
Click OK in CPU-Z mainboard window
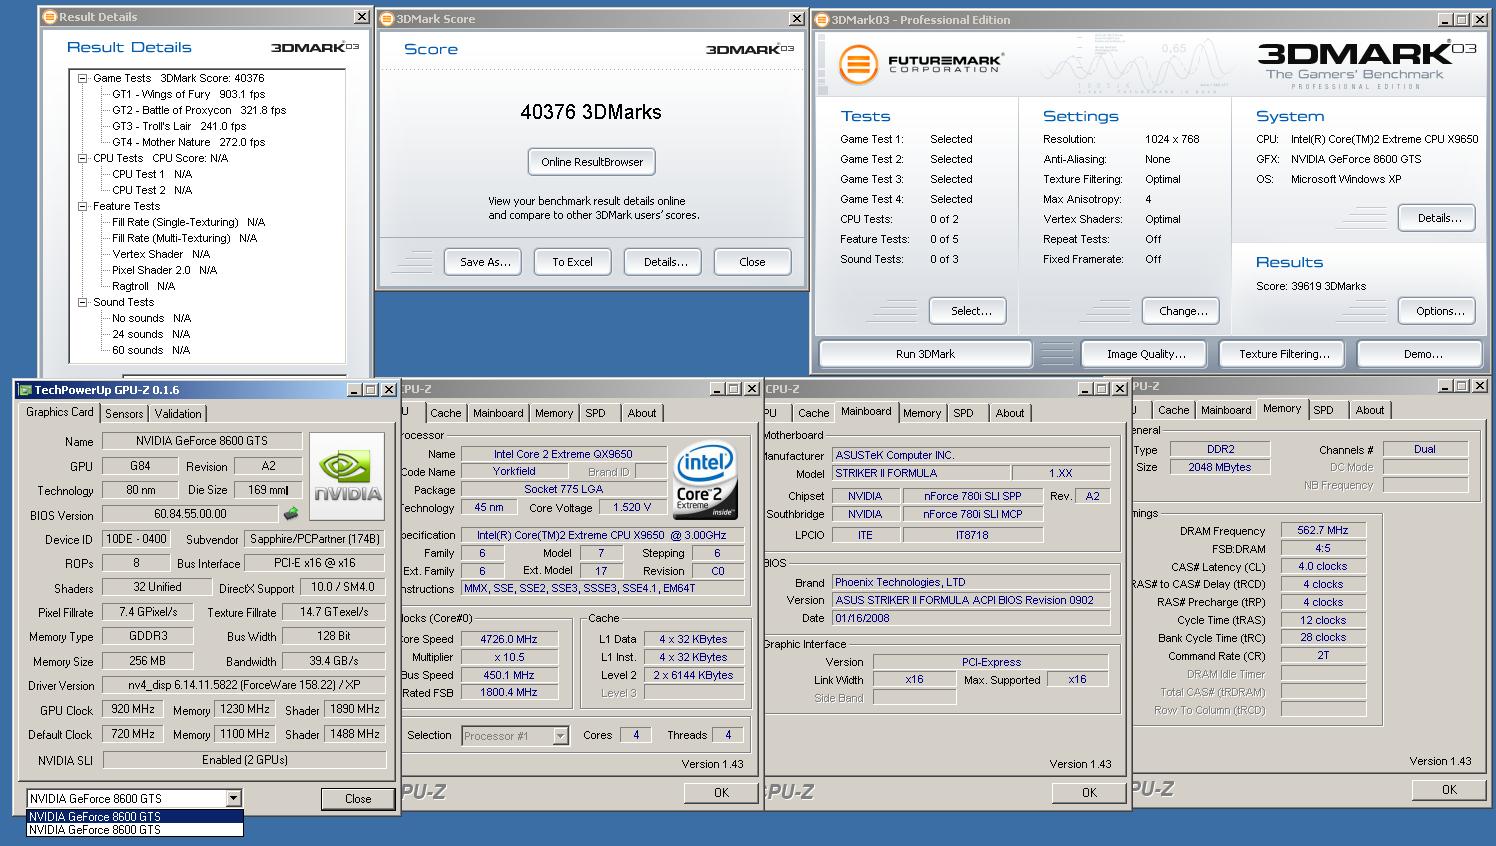point(1089,792)
